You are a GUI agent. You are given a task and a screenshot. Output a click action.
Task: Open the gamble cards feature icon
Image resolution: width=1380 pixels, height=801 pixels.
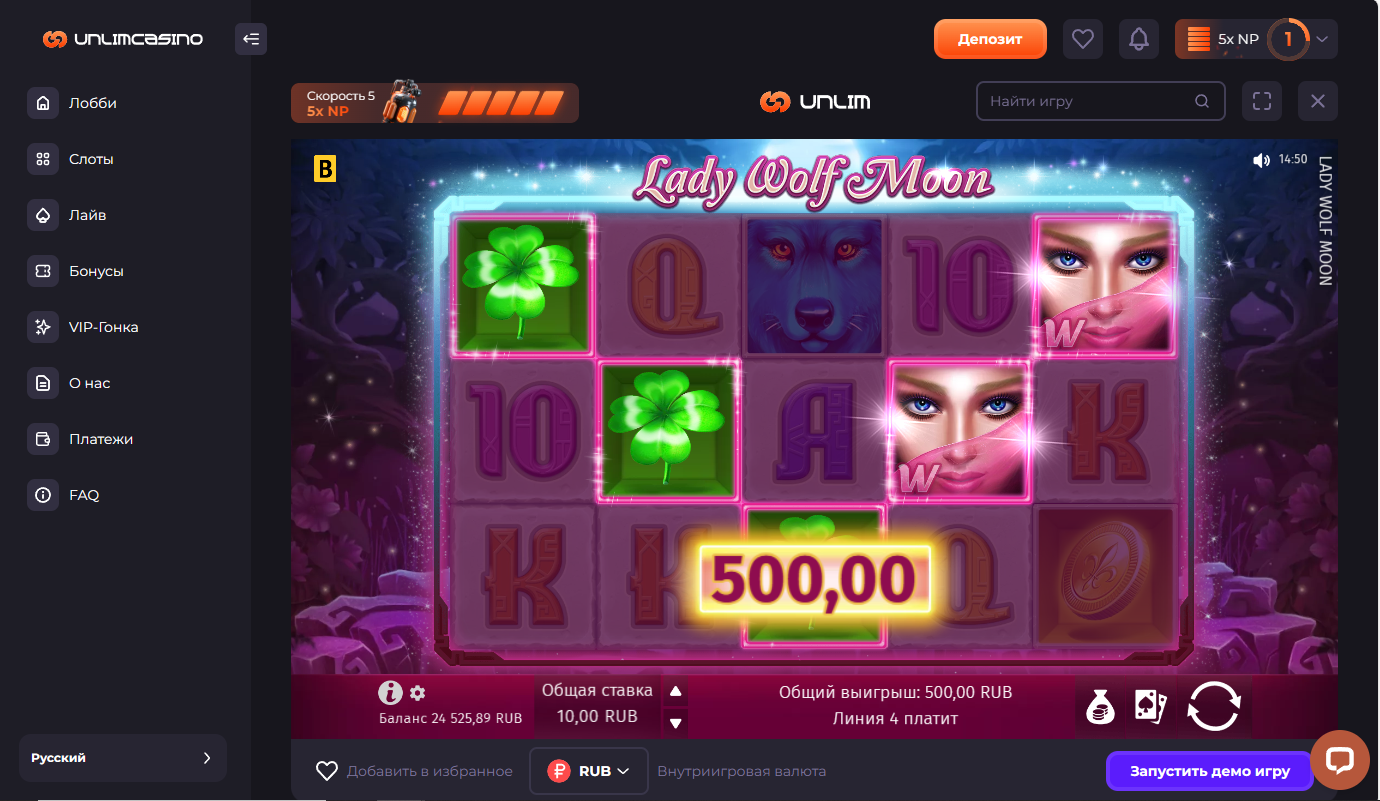click(1150, 706)
